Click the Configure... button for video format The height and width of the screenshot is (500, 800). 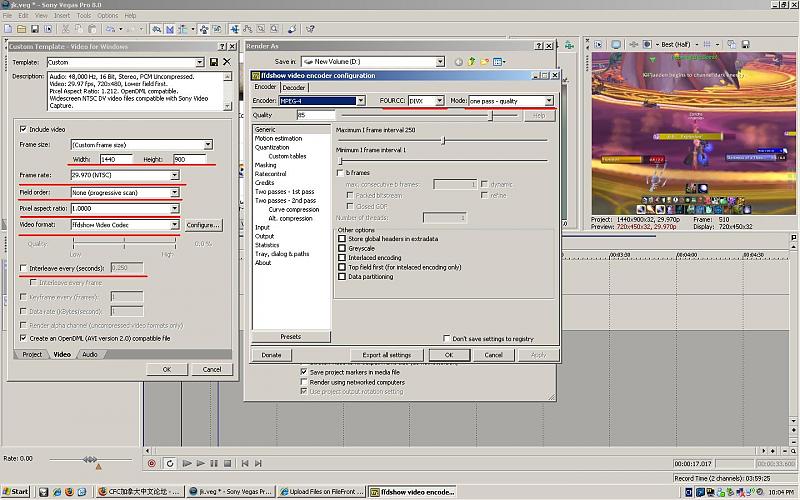(203, 225)
